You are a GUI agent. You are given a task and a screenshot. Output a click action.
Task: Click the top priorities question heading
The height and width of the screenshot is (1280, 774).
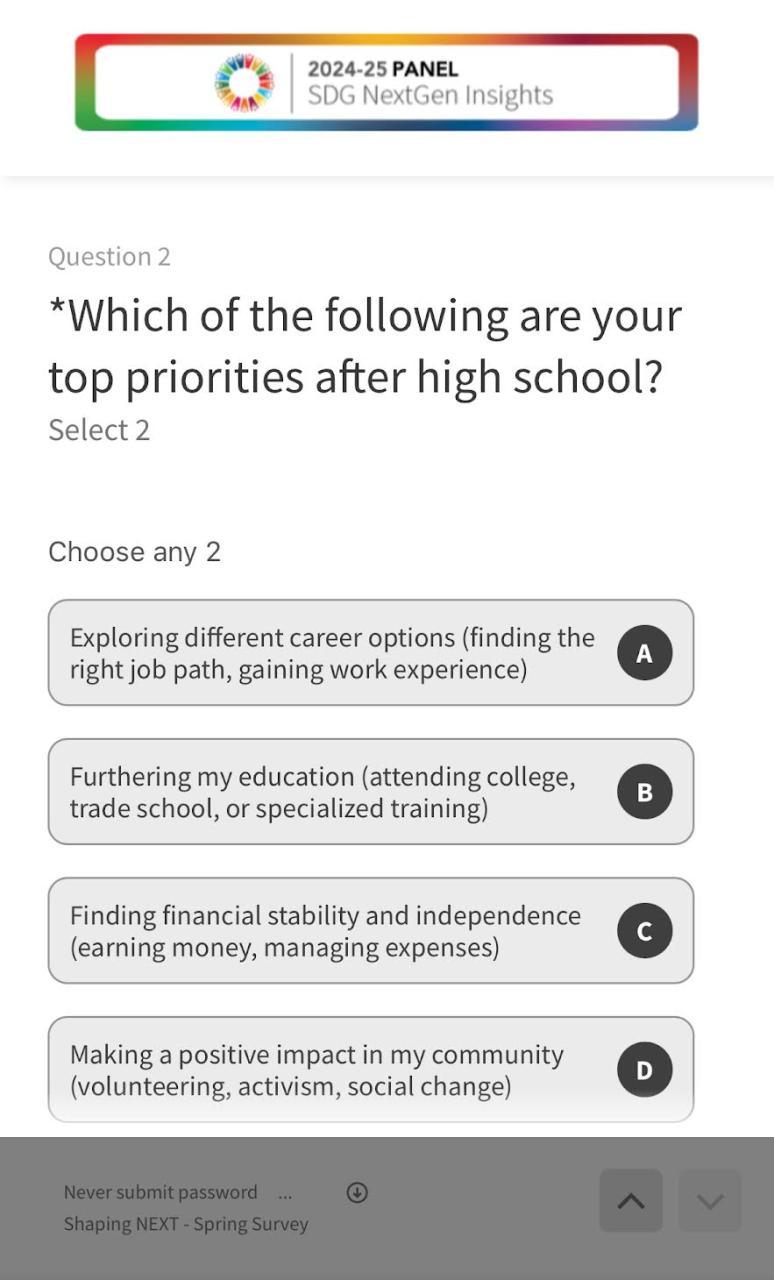click(x=365, y=346)
